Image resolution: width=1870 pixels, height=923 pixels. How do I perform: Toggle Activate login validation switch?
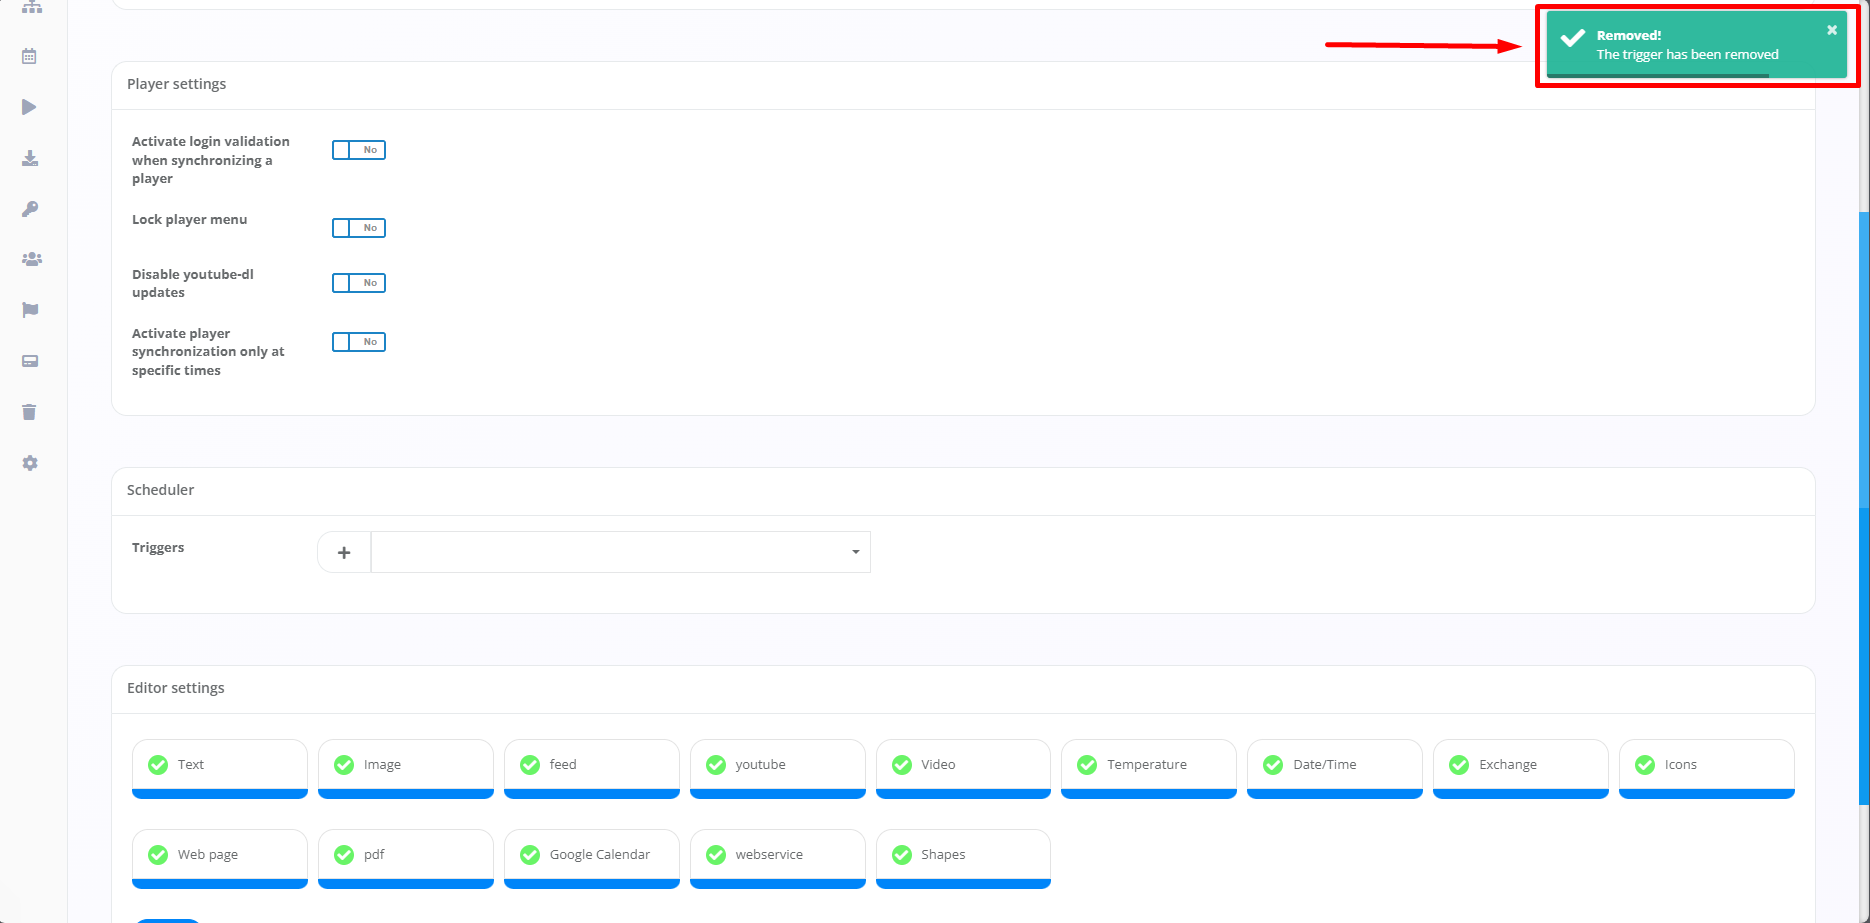point(359,150)
